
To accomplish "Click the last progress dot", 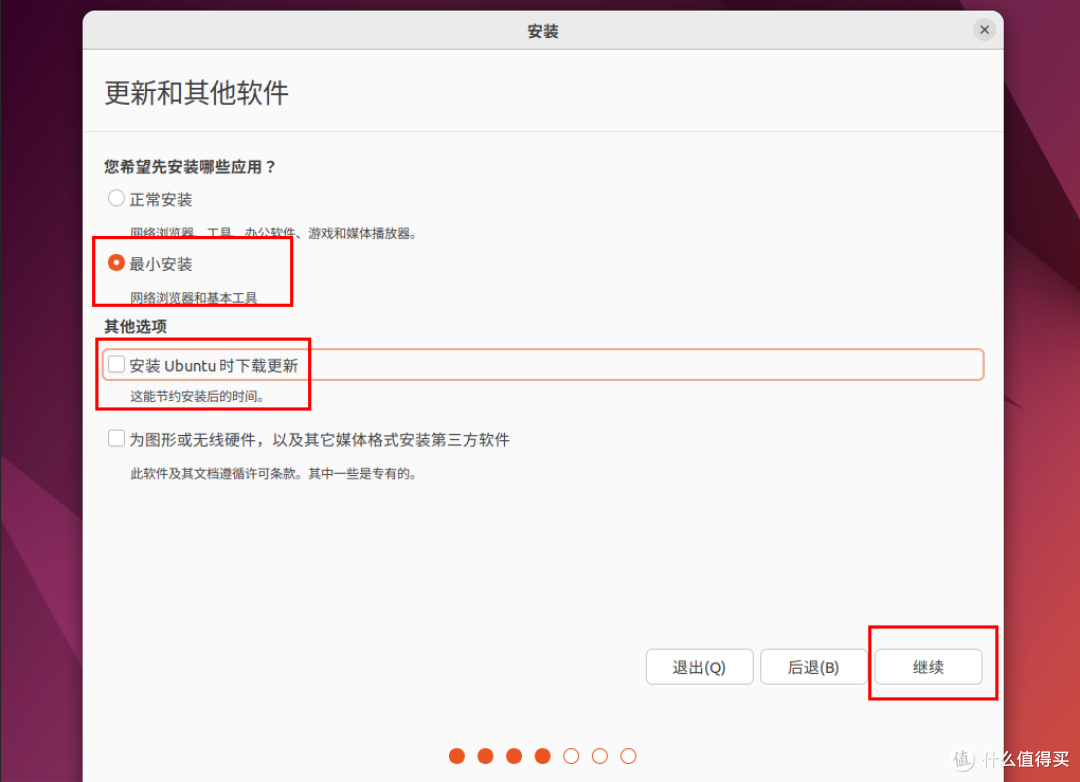I will pyautogui.click(x=628, y=756).
